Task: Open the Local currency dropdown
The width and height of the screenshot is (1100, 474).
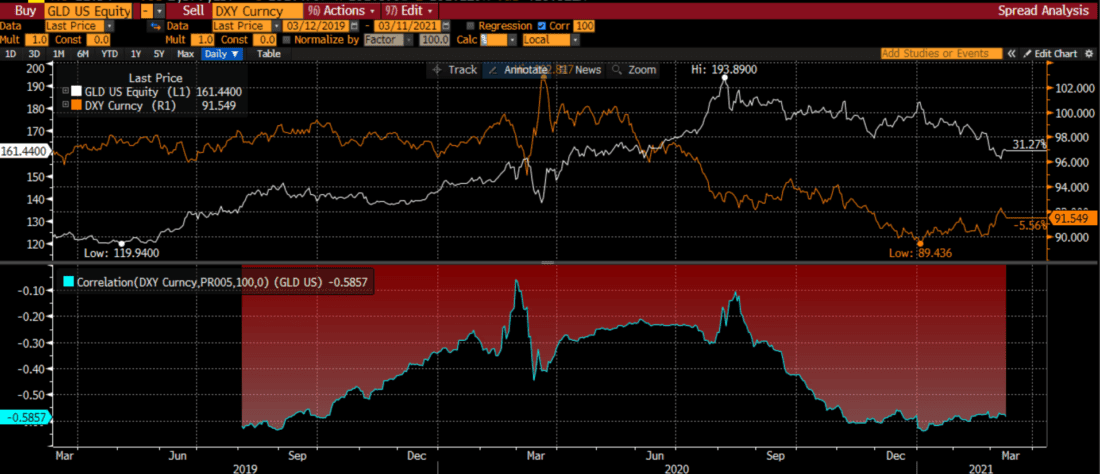Action: (575, 40)
